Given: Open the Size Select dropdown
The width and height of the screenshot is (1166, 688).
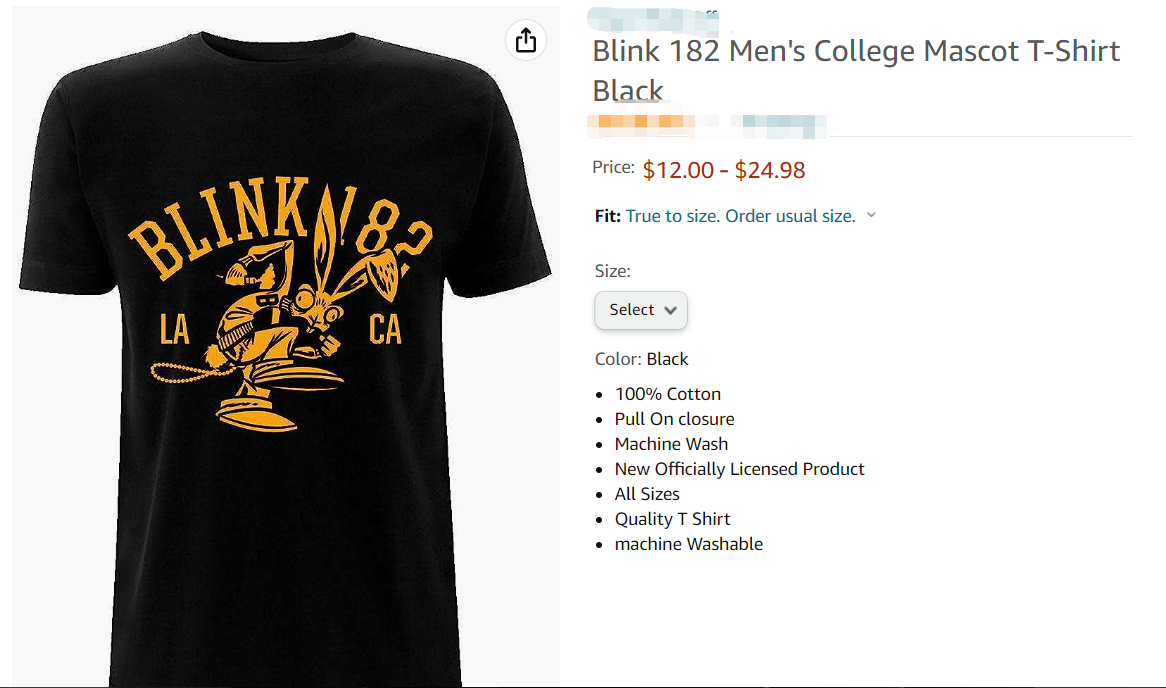Looking at the screenshot, I should tap(641, 310).
